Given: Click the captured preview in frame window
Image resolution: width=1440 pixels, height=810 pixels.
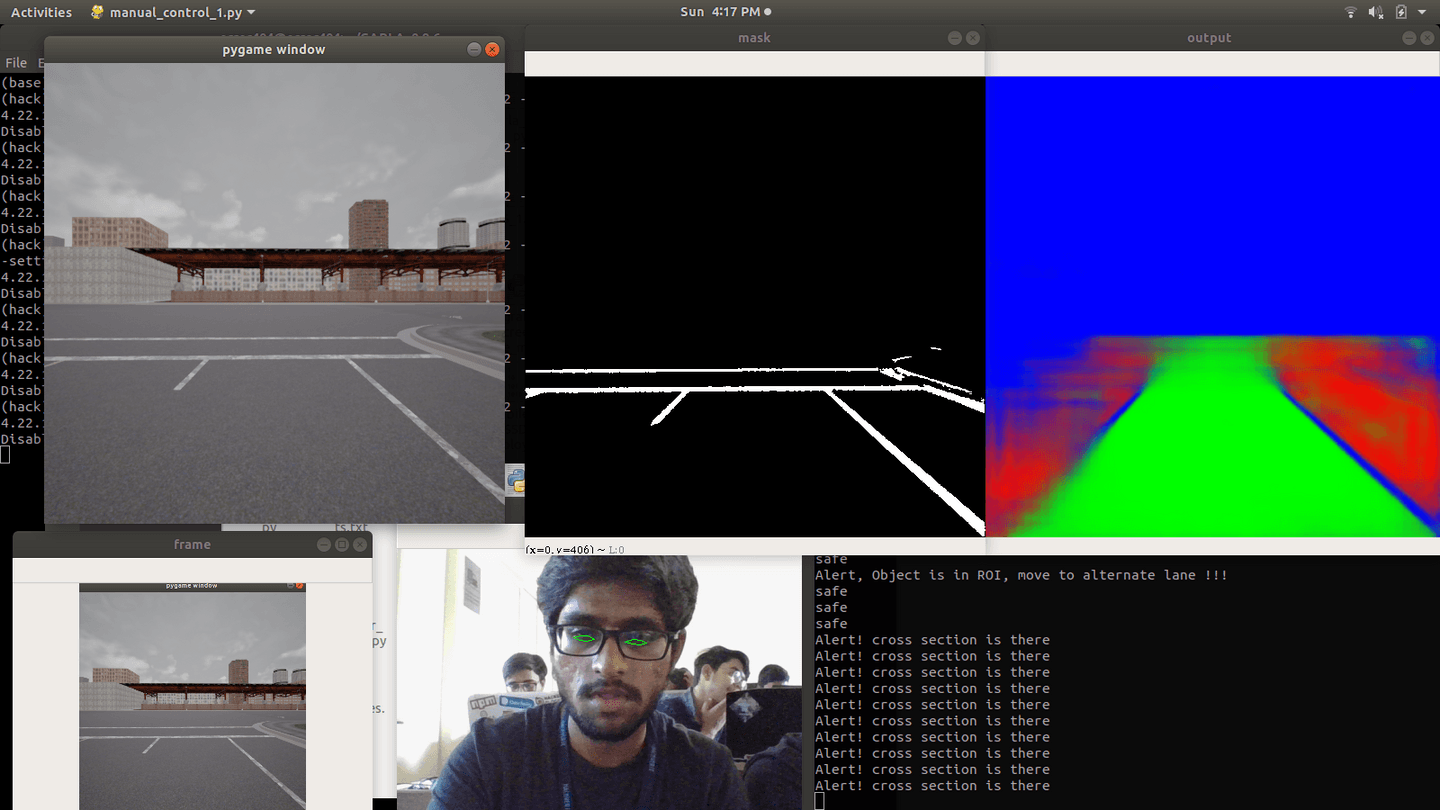Looking at the screenshot, I should tap(192, 696).
